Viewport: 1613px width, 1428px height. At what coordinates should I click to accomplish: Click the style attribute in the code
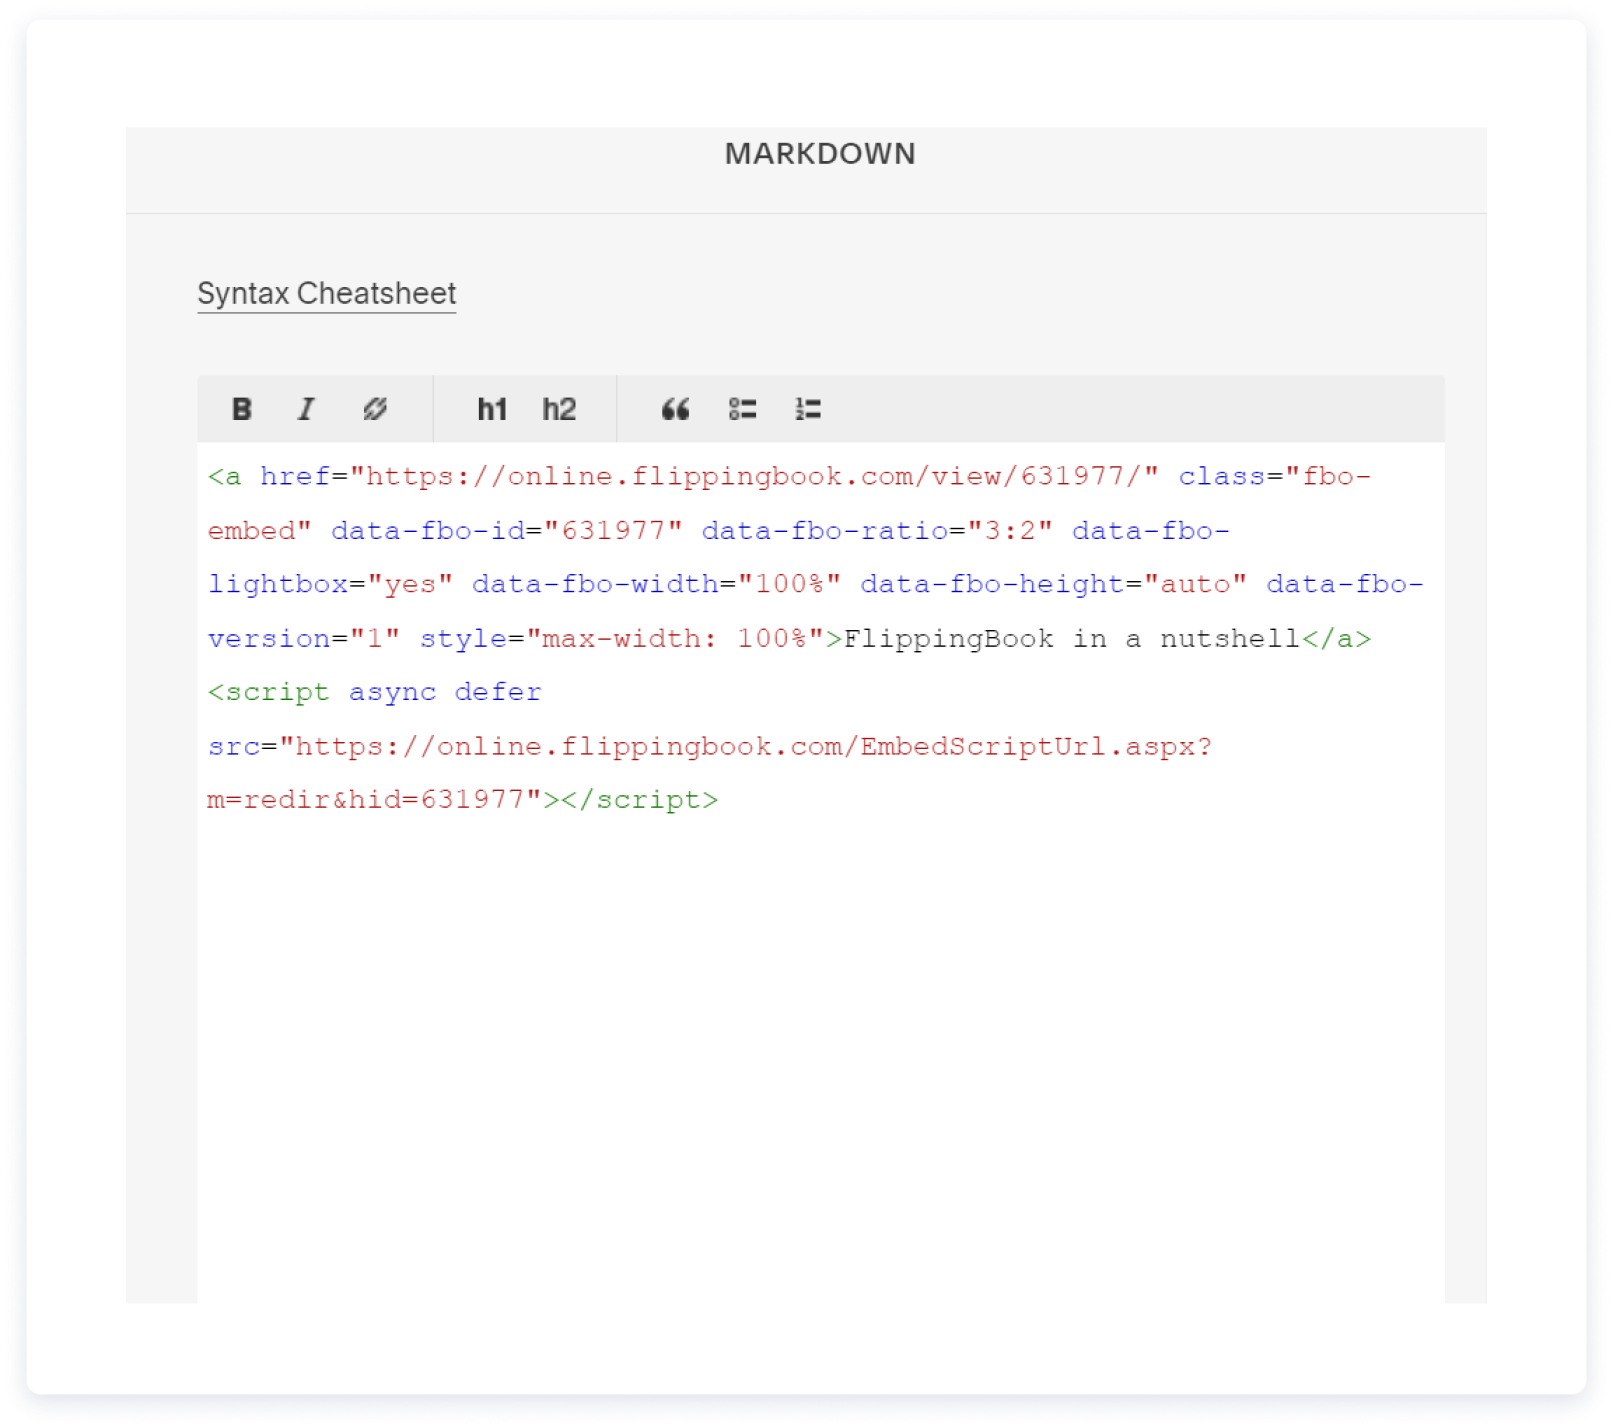[x=463, y=639]
